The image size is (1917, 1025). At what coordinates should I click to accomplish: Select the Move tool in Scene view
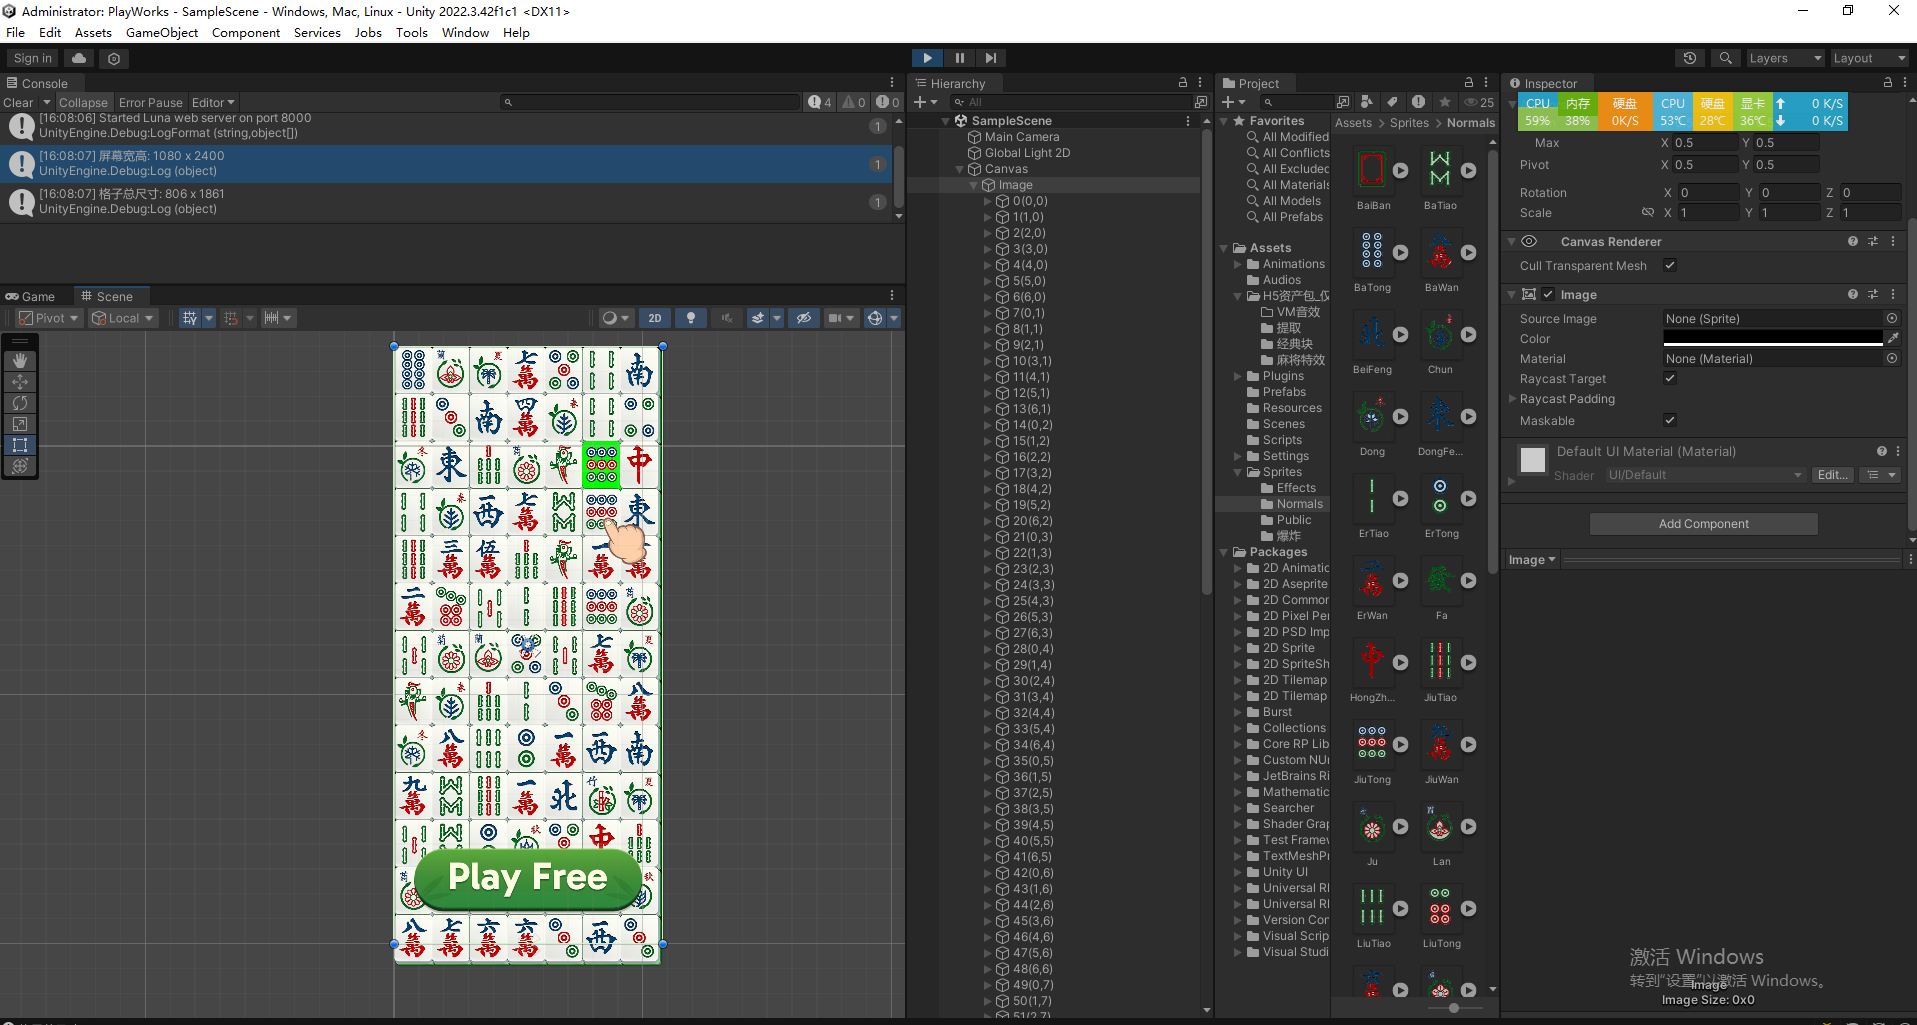pos(20,382)
